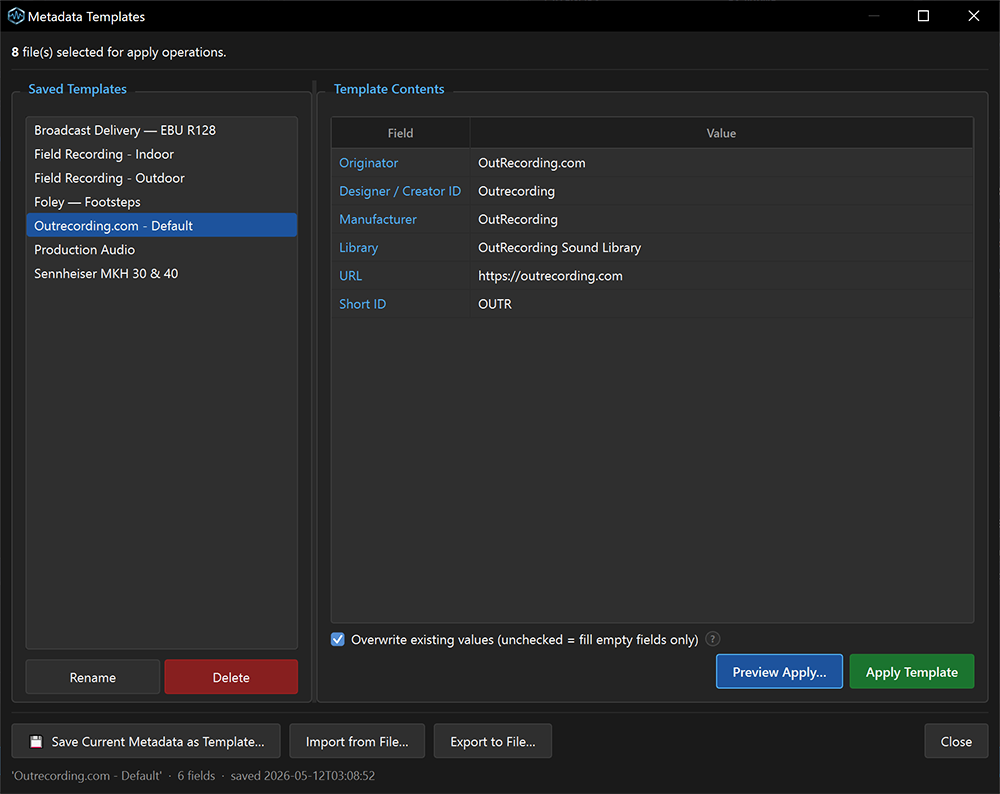The width and height of the screenshot is (1000, 794).
Task: Rename the selected template
Action: click(x=92, y=677)
